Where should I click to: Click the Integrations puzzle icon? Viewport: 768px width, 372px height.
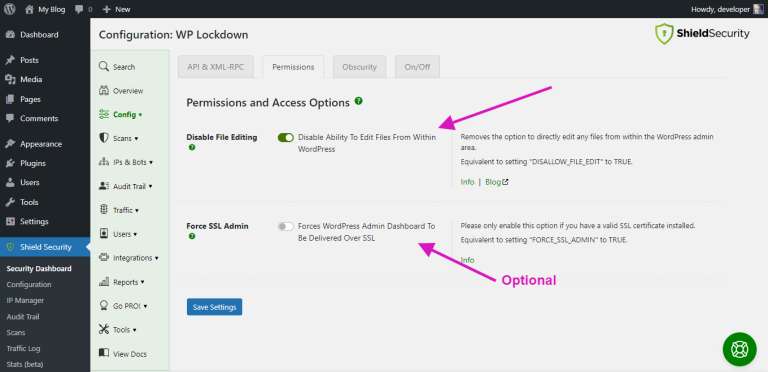103,257
